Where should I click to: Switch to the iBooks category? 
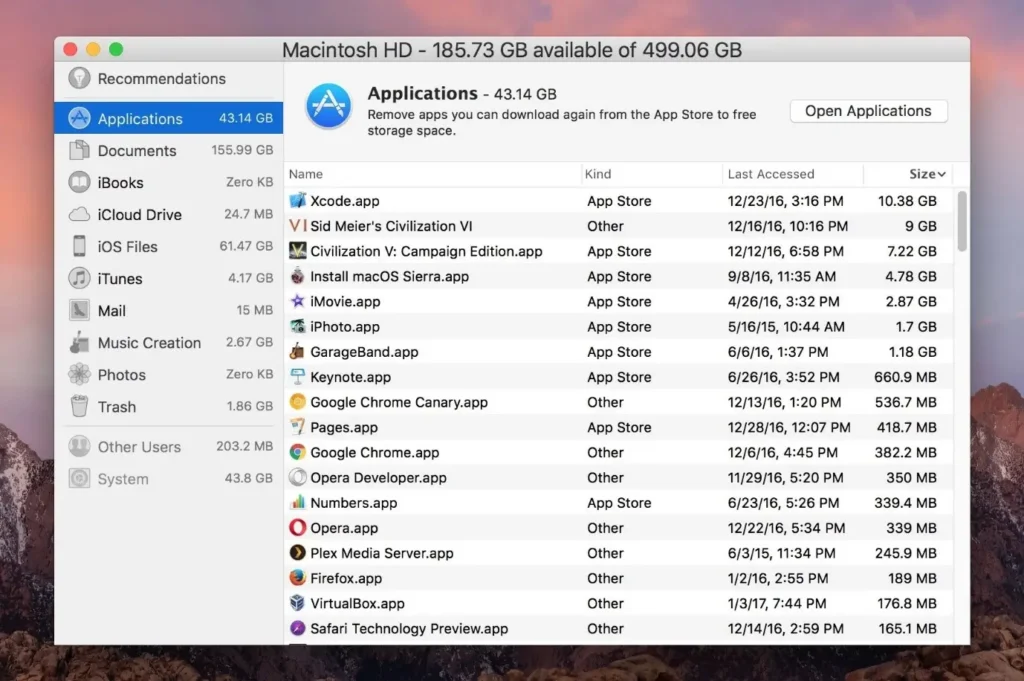168,182
